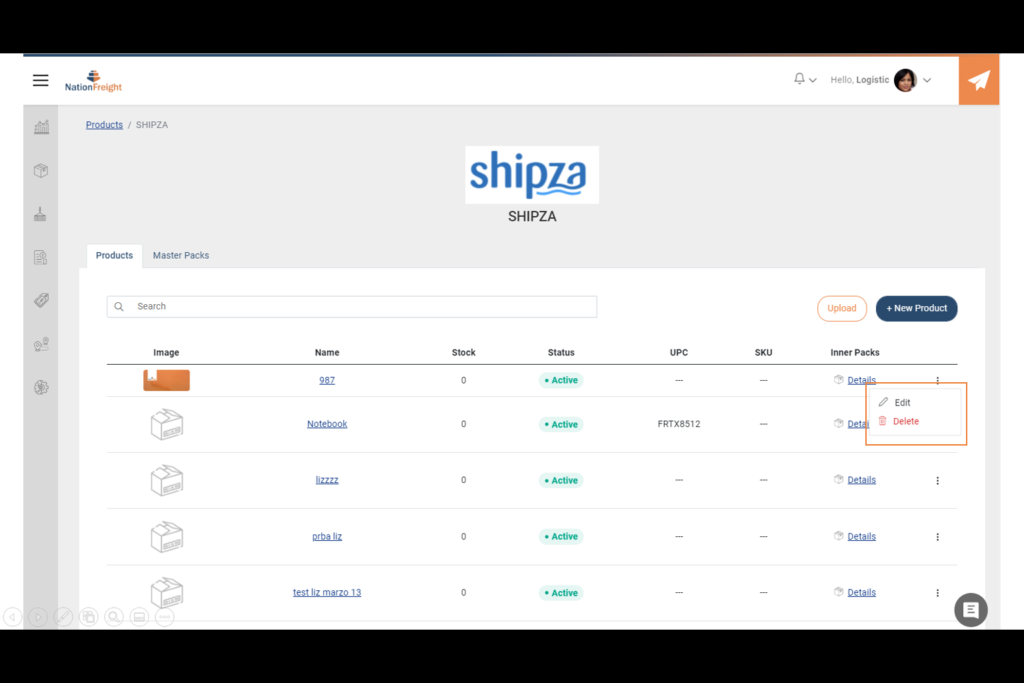Click the FRTX8512 UPC value
The height and width of the screenshot is (683, 1024).
679,424
